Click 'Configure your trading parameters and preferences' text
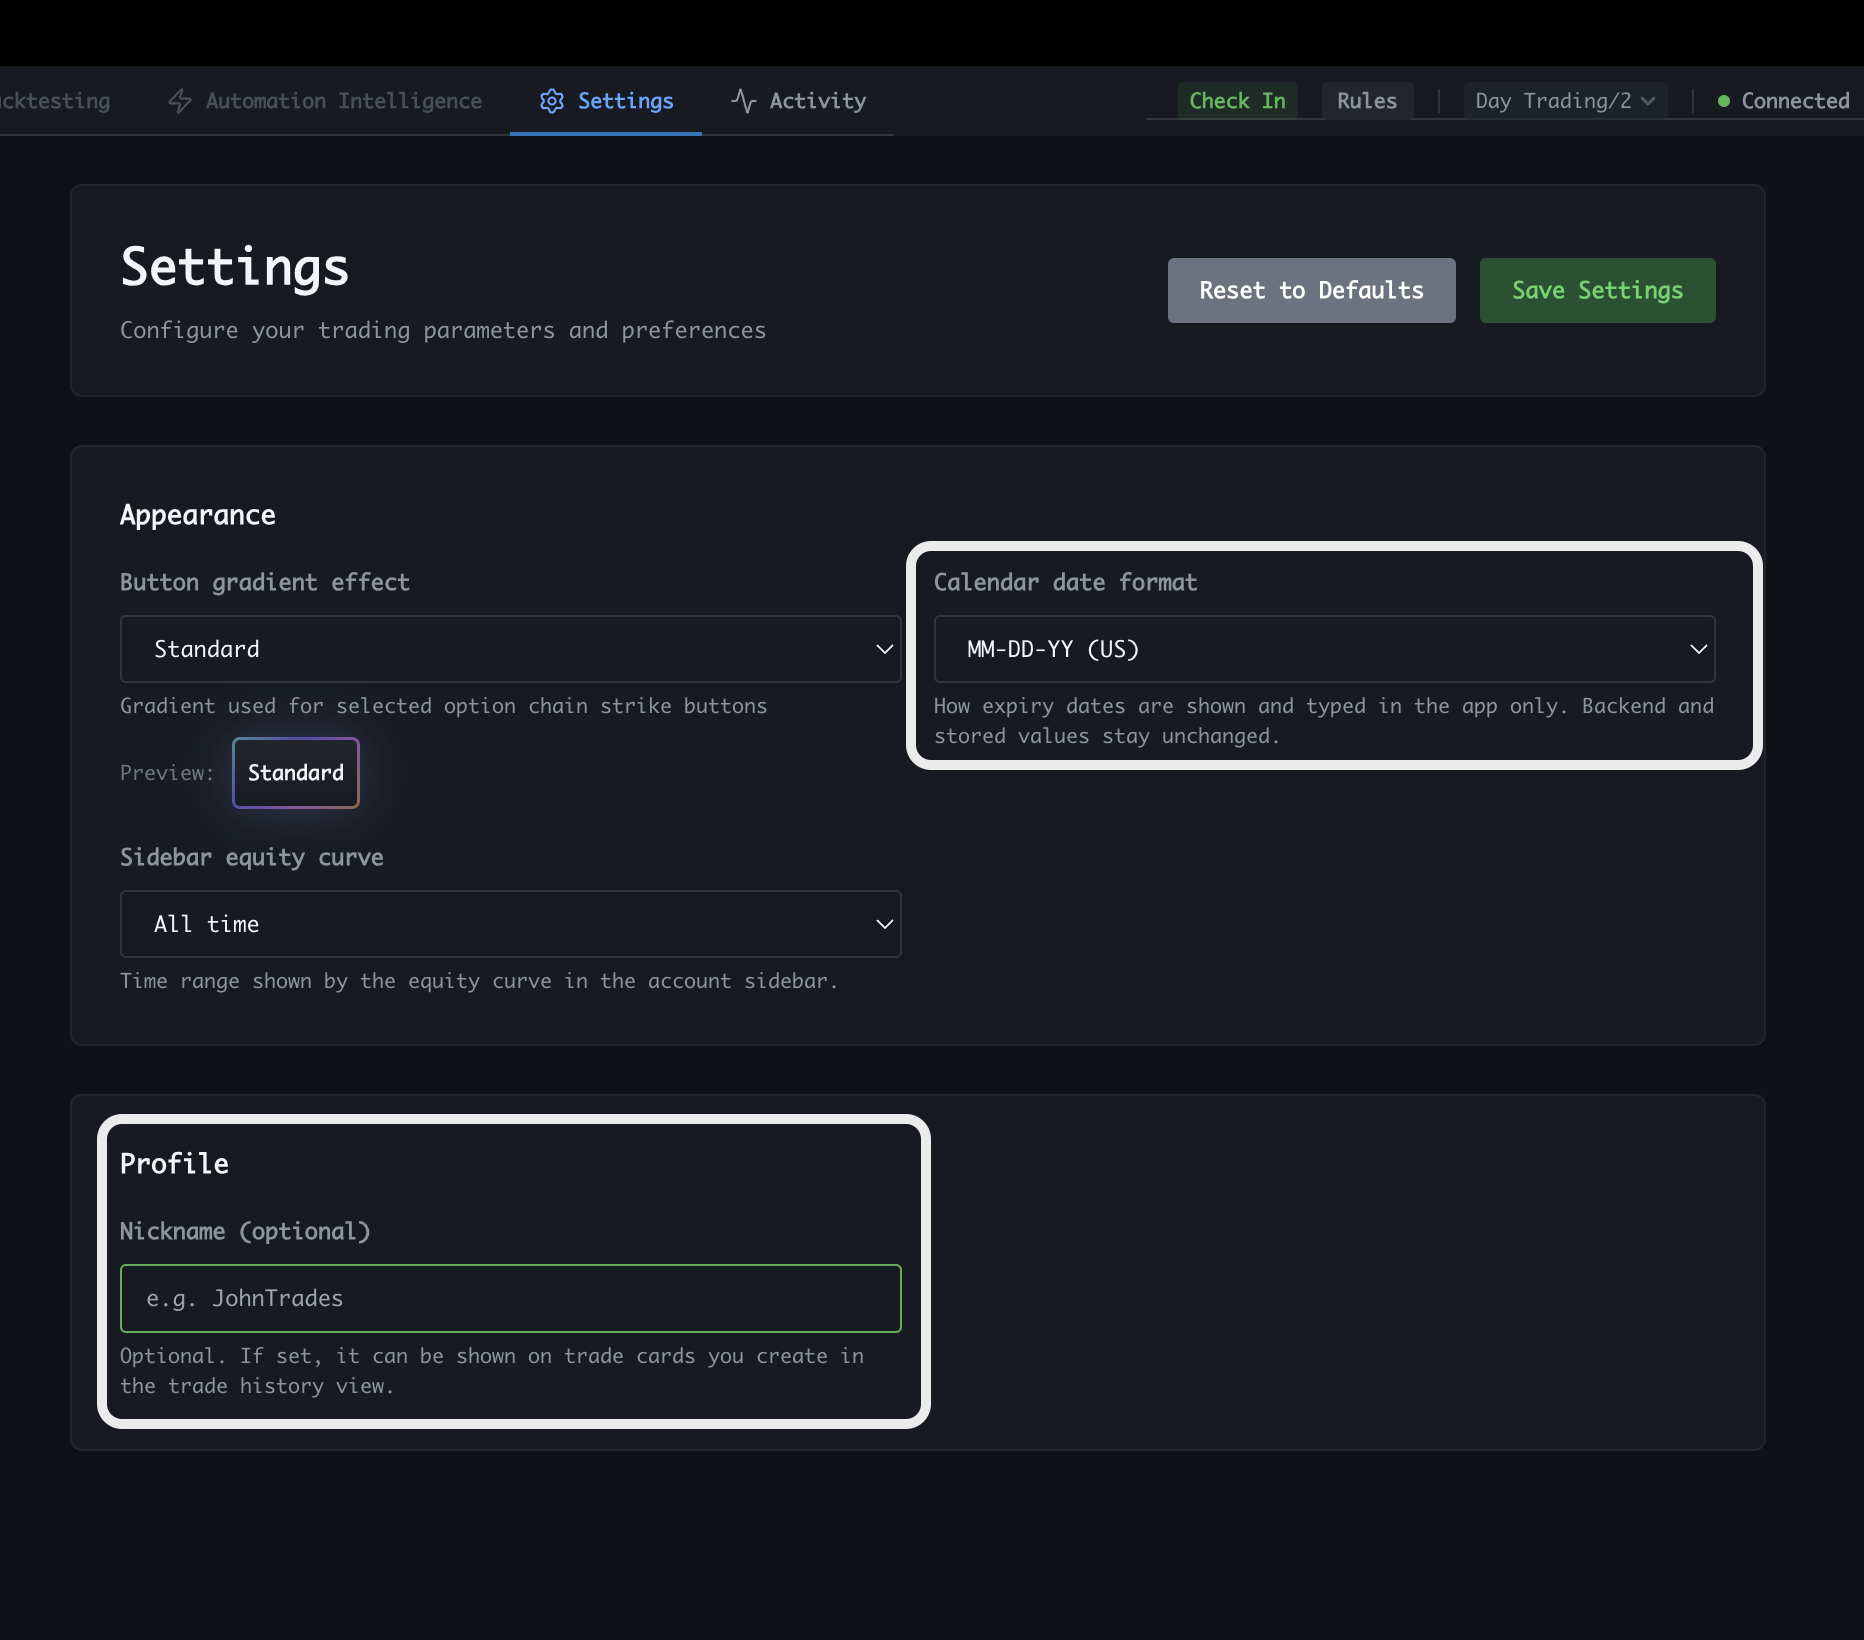This screenshot has width=1864, height=1640. click(443, 330)
